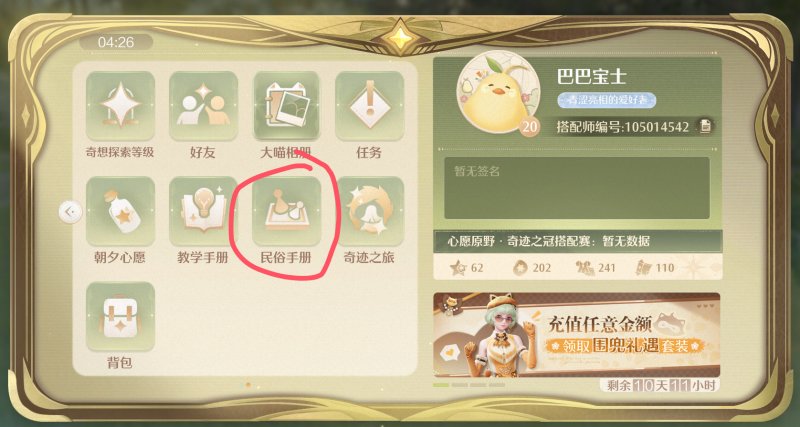Open 奇迹之旅 journey icon
800x427 pixels.
[x=369, y=211]
